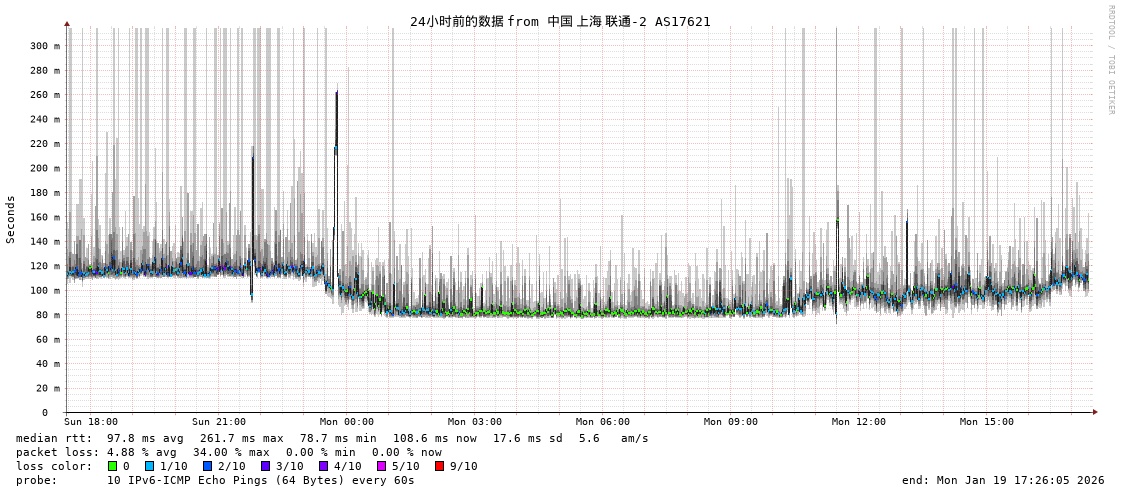Click the '180 m' y-axis value
The width and height of the screenshot is (1121, 494).
(x=44, y=192)
